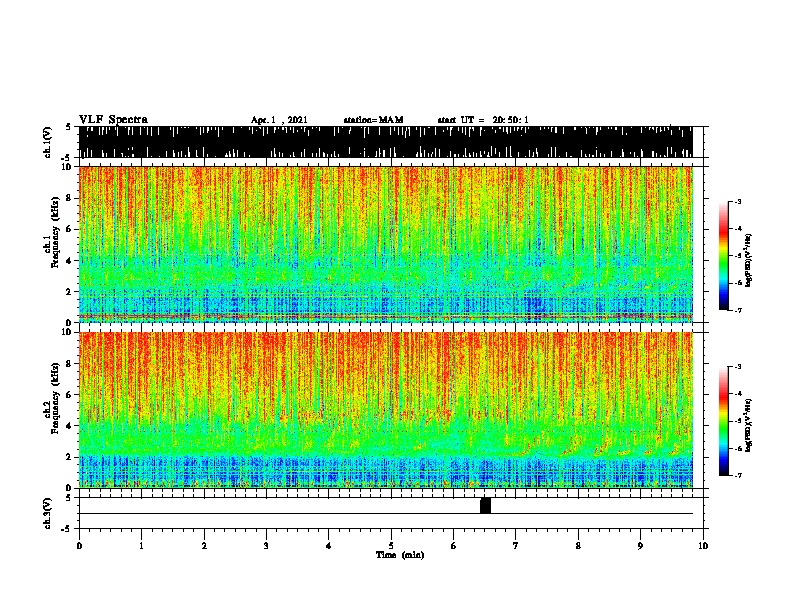792x612 pixels.
Task: Click the black pulse marker in ch.3 plot
Action: pos(485,506)
